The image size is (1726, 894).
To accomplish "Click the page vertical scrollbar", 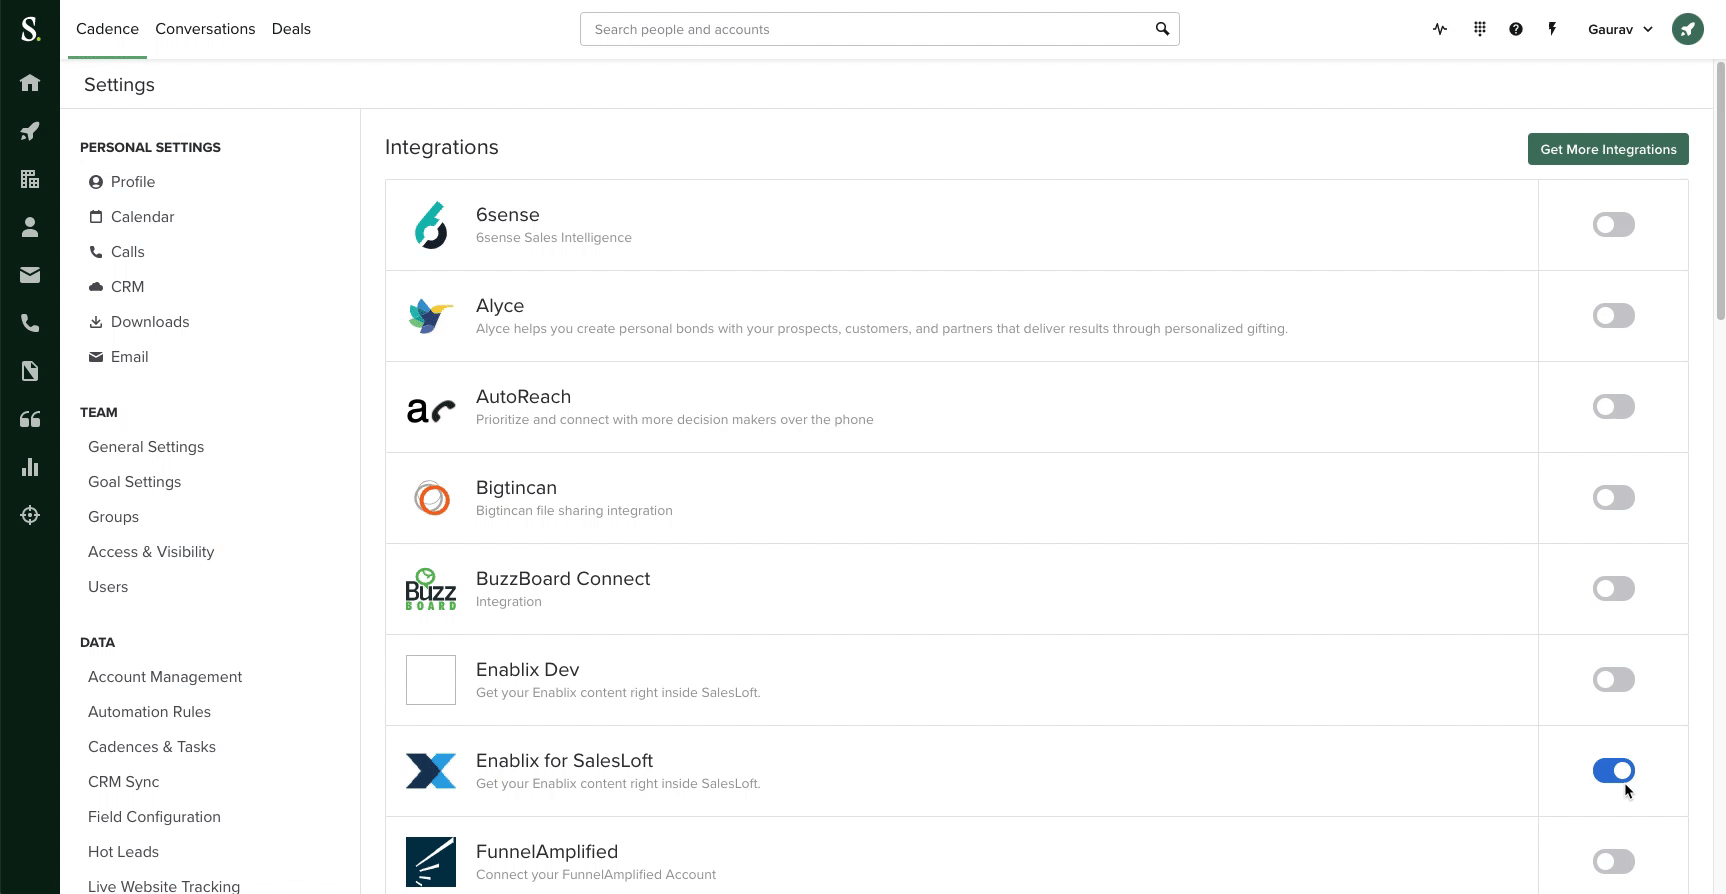I will coord(1720,190).
